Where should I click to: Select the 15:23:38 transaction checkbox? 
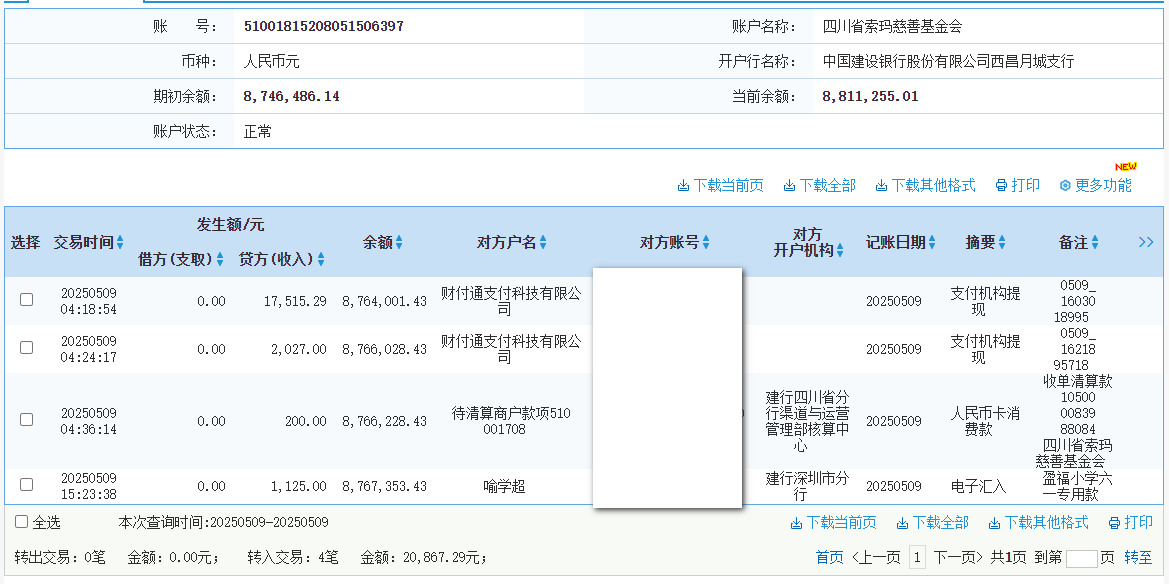(x=27, y=485)
